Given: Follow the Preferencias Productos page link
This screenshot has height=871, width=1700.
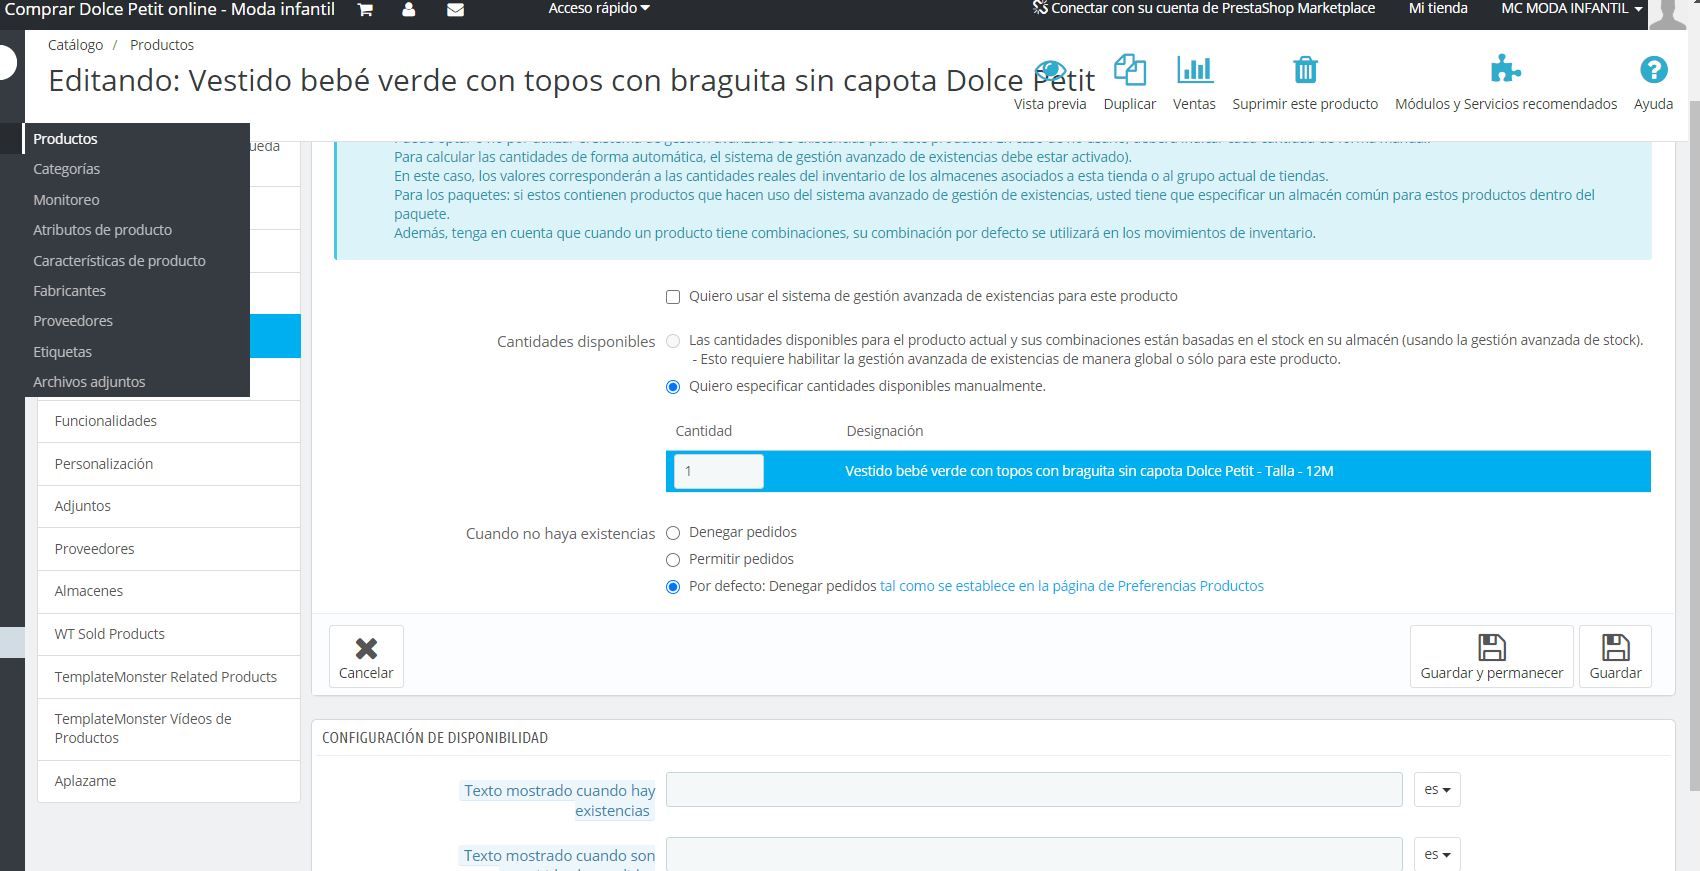Looking at the screenshot, I should point(1071,586).
